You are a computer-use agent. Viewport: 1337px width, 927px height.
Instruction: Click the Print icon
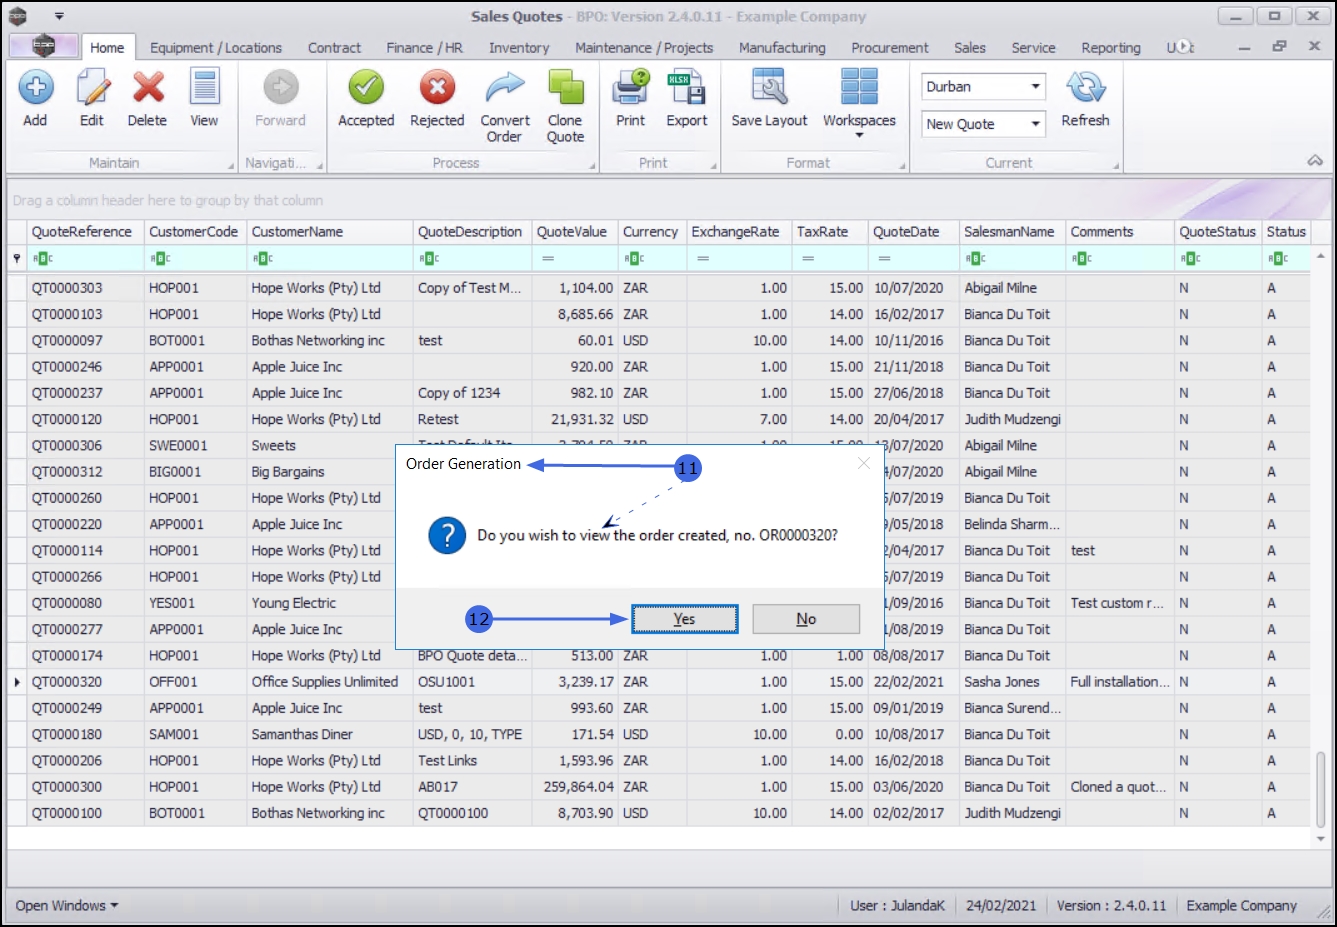pos(631,89)
